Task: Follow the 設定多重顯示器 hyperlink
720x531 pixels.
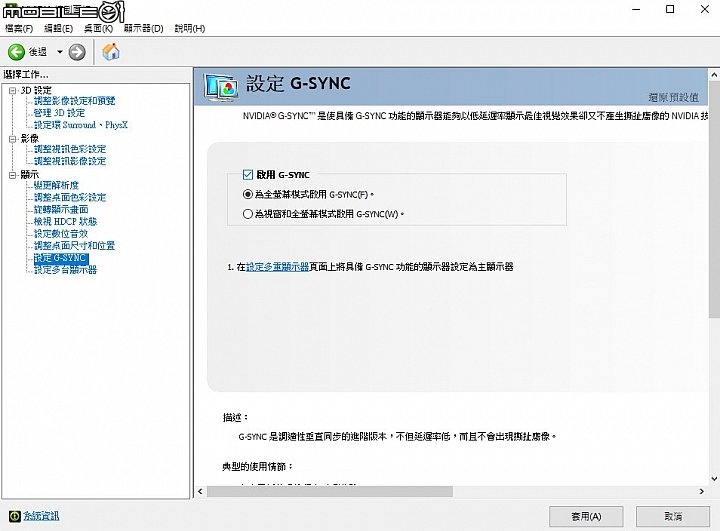Action: coord(277,267)
